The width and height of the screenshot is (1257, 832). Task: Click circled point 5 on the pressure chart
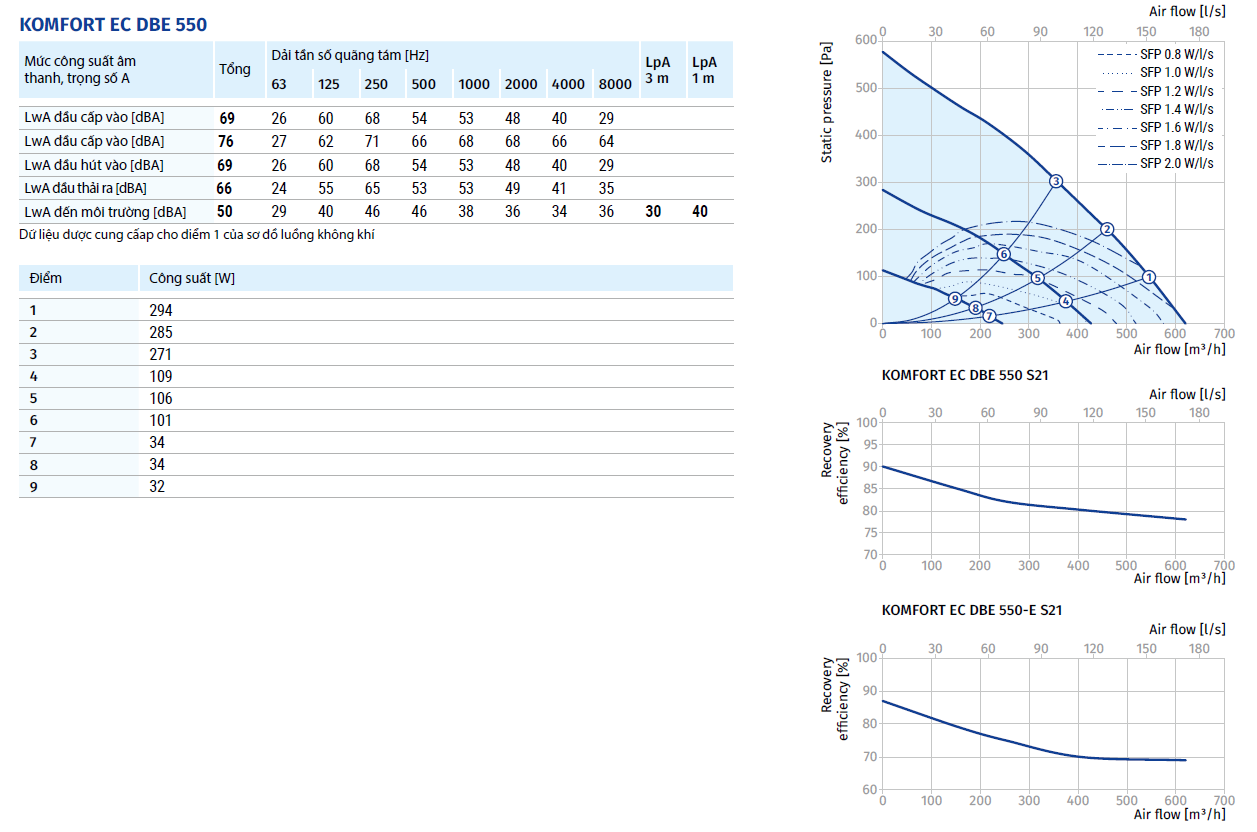pyautogui.click(x=1038, y=278)
